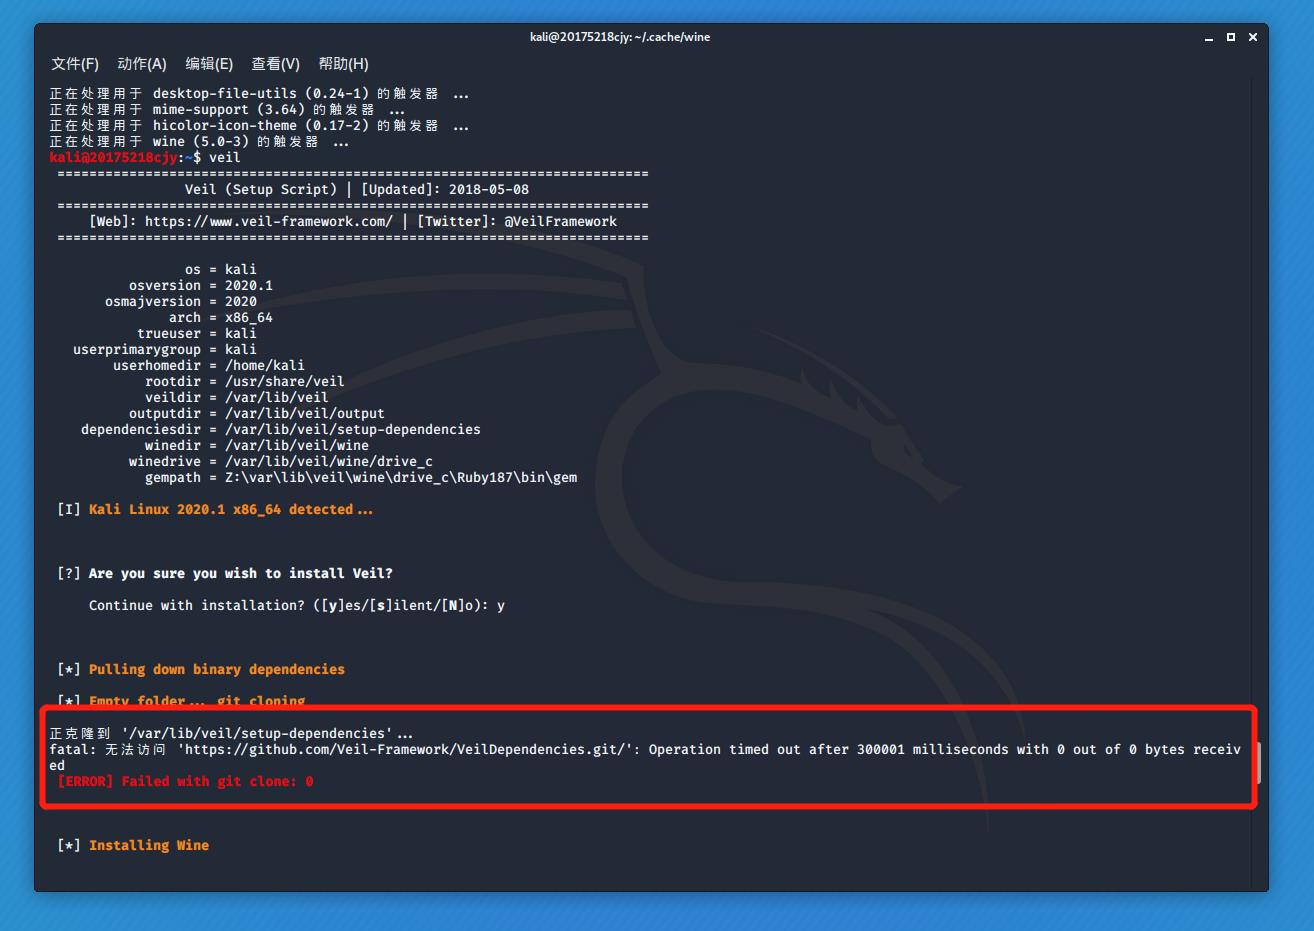The height and width of the screenshot is (931, 1314).
Task: Maximize the terminal window
Action: pos(1231,37)
